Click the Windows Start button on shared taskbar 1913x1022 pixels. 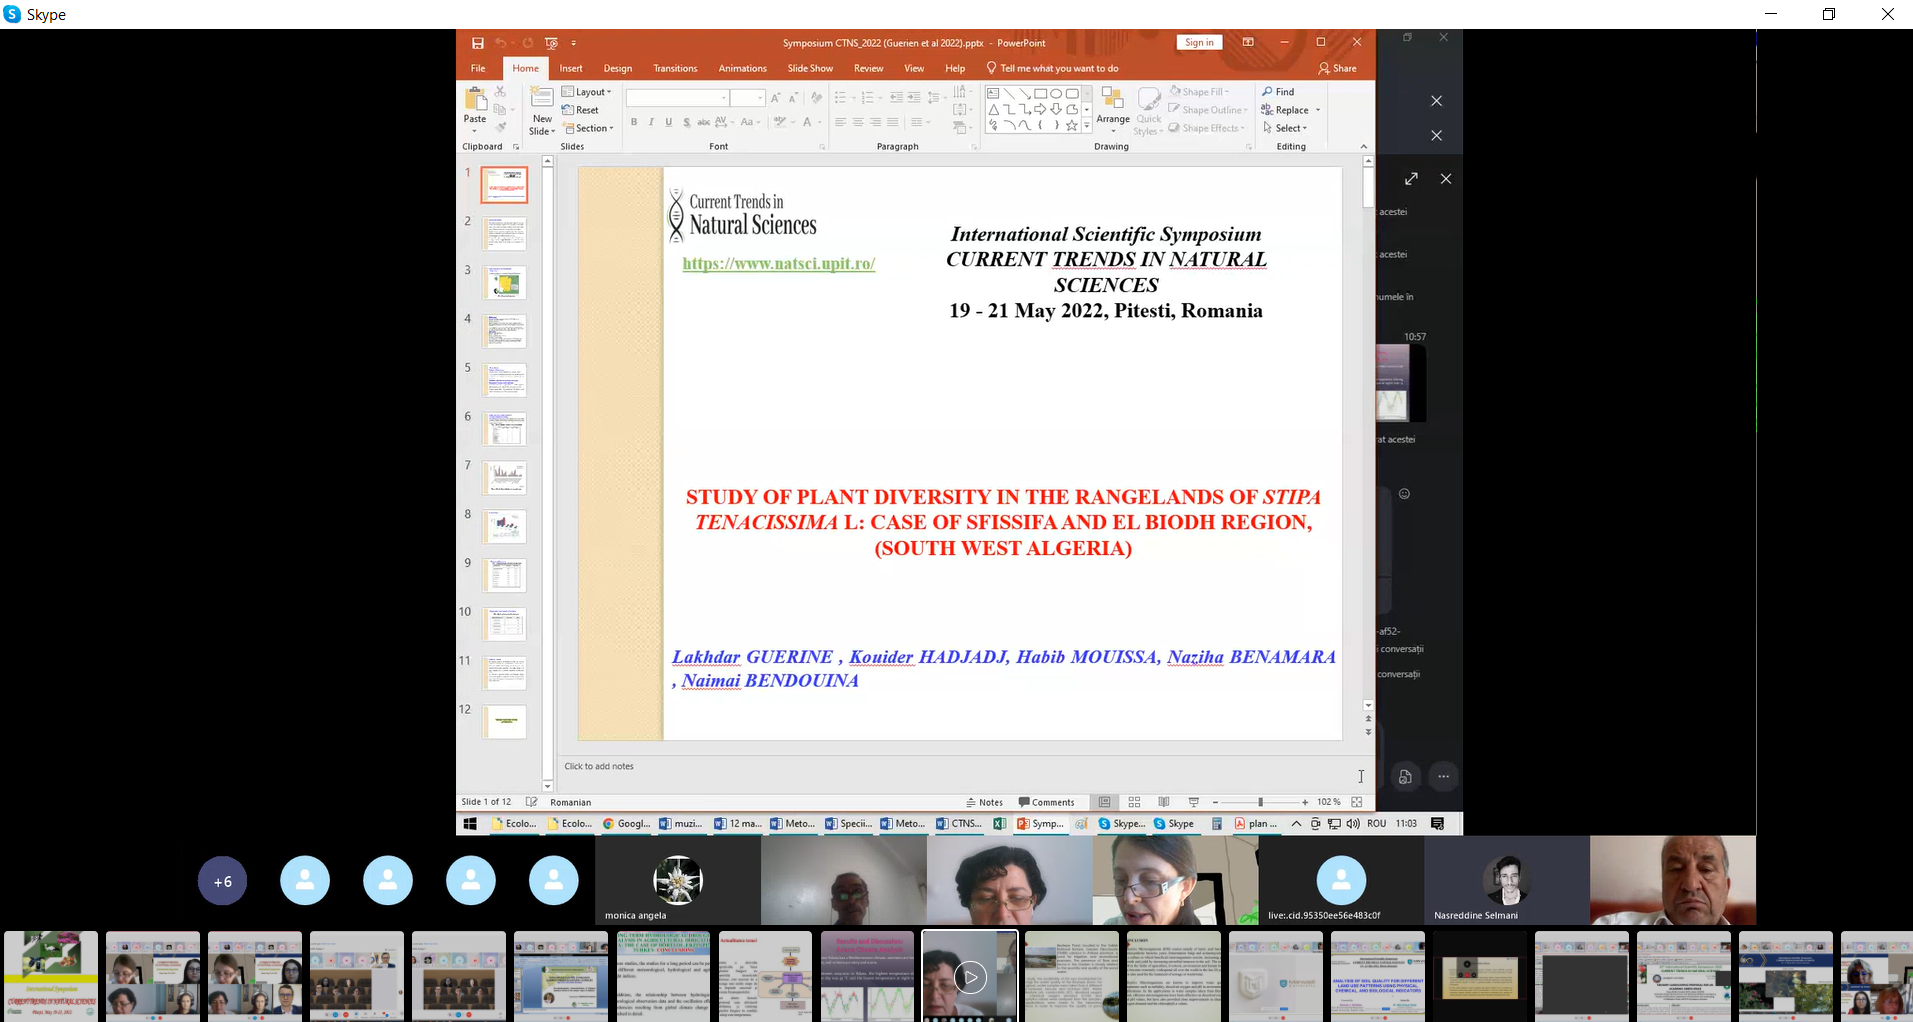(x=470, y=824)
